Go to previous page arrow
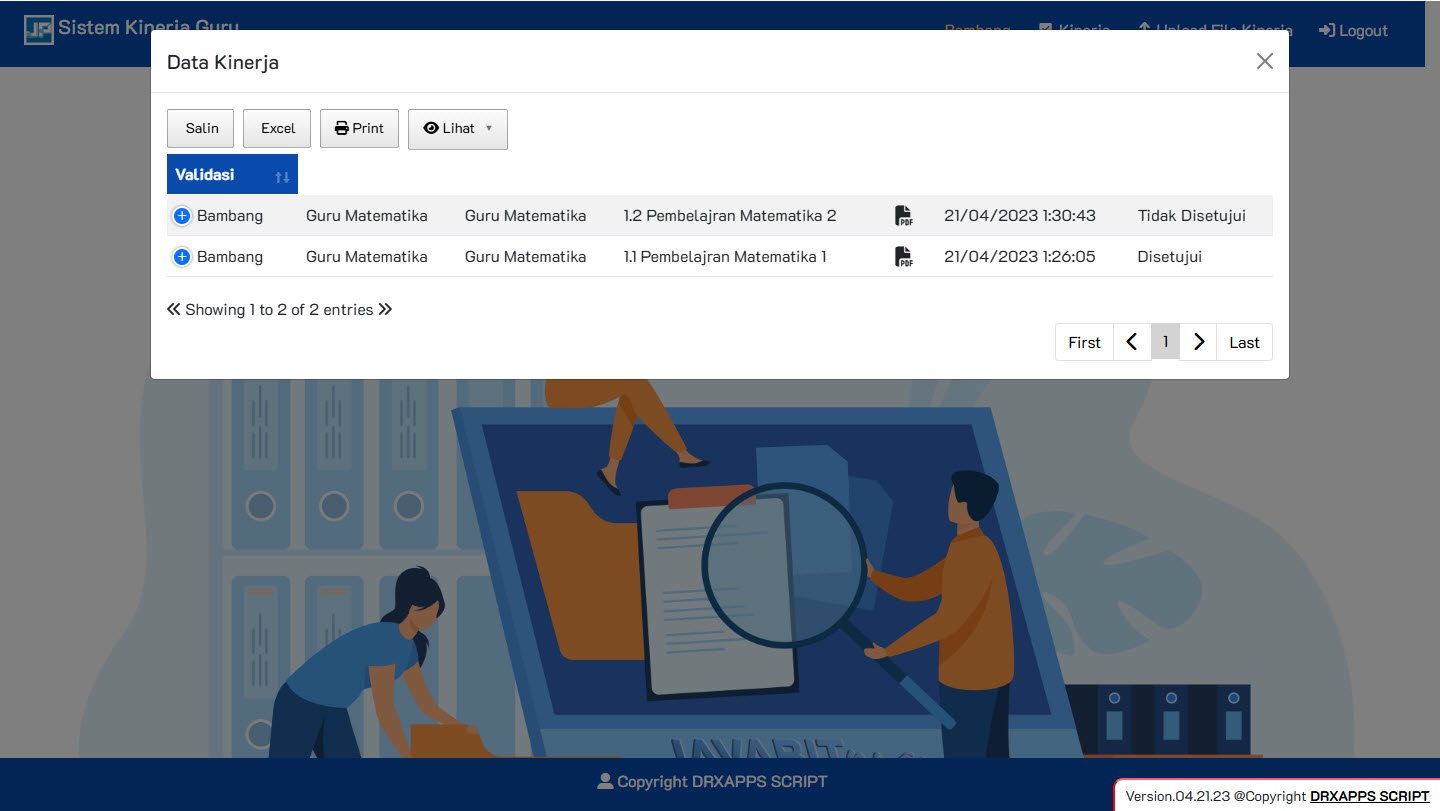1440x811 pixels. 1132,342
